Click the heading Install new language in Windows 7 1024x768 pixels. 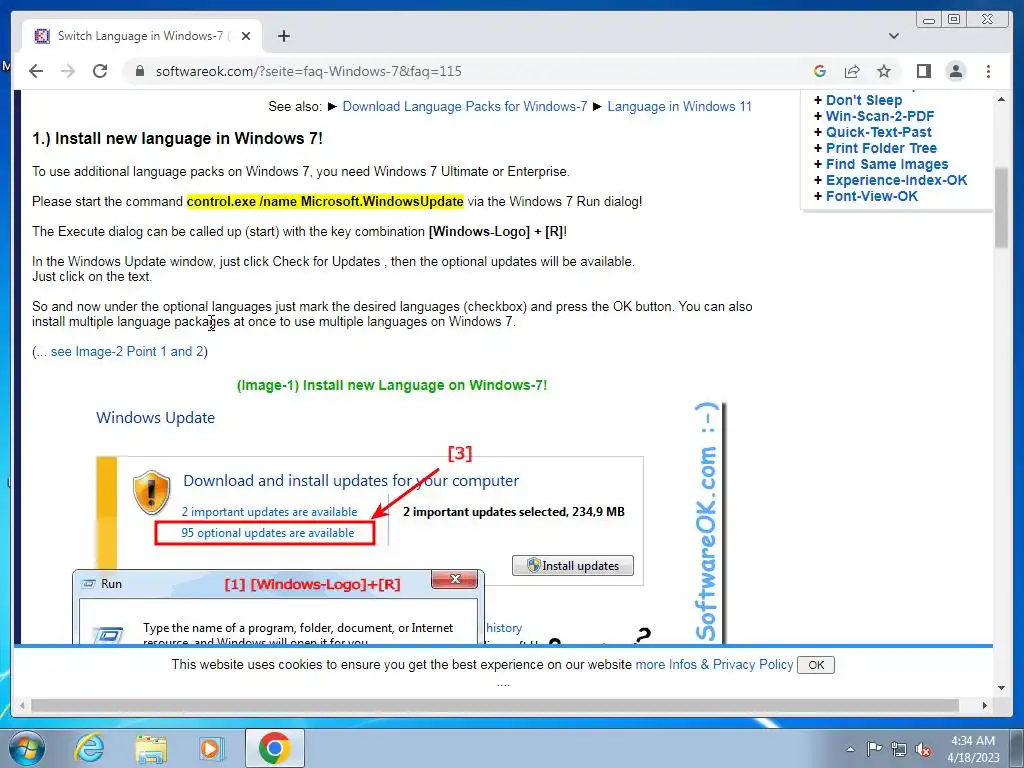point(177,138)
